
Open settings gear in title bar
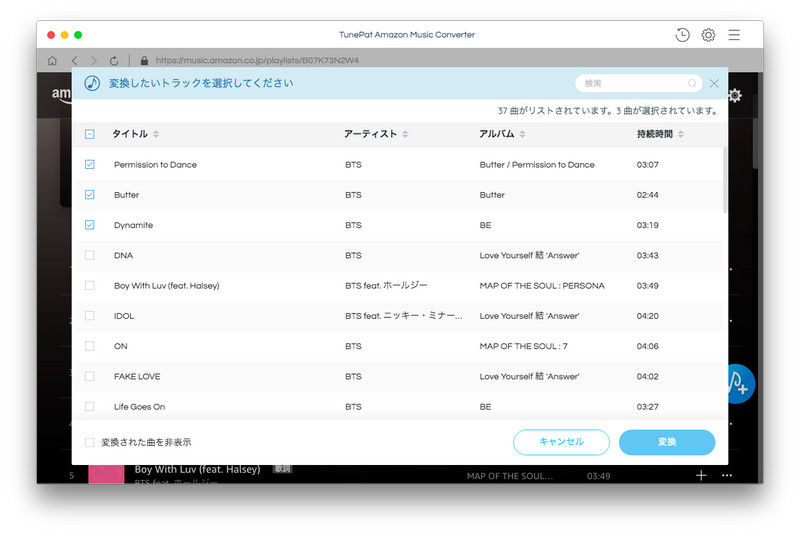[708, 35]
